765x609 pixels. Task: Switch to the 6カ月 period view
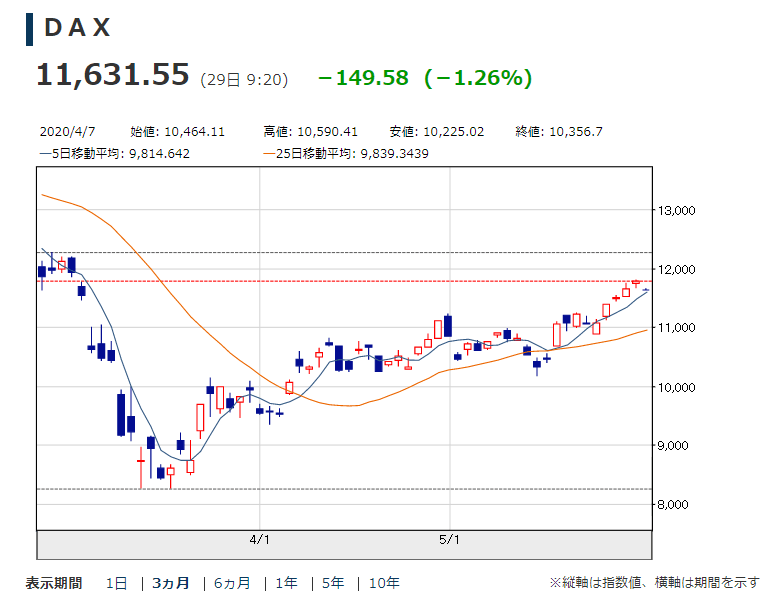click(x=230, y=584)
